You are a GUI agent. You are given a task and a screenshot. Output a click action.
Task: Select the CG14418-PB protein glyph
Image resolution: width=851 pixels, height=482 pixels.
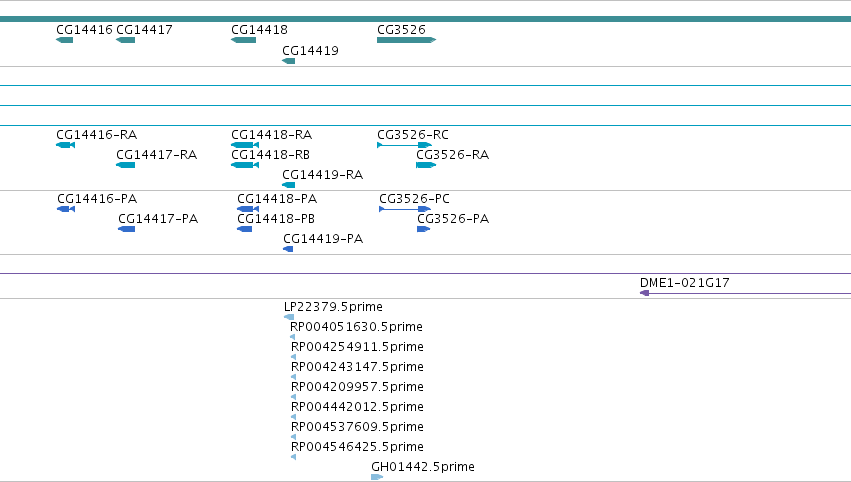click(x=245, y=229)
